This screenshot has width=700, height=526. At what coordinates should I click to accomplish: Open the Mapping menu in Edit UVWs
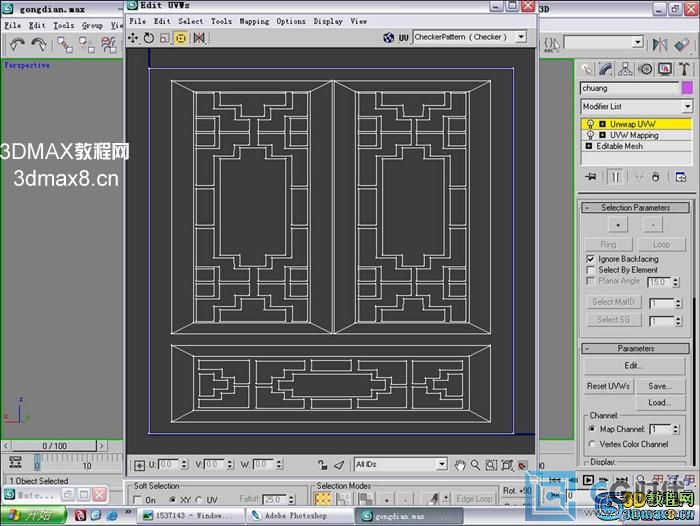click(x=254, y=21)
